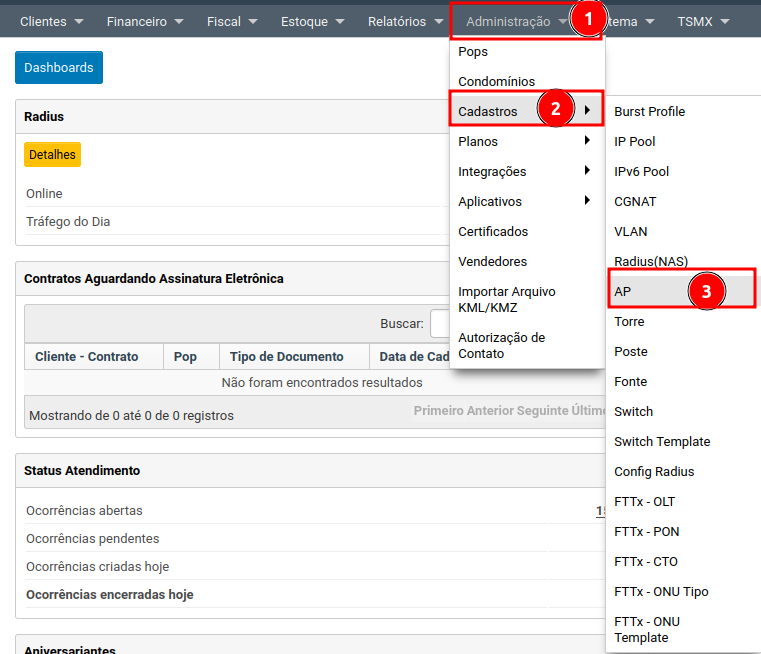Open the TSMX menu
Viewport: 761px width, 654px height.
[703, 21]
